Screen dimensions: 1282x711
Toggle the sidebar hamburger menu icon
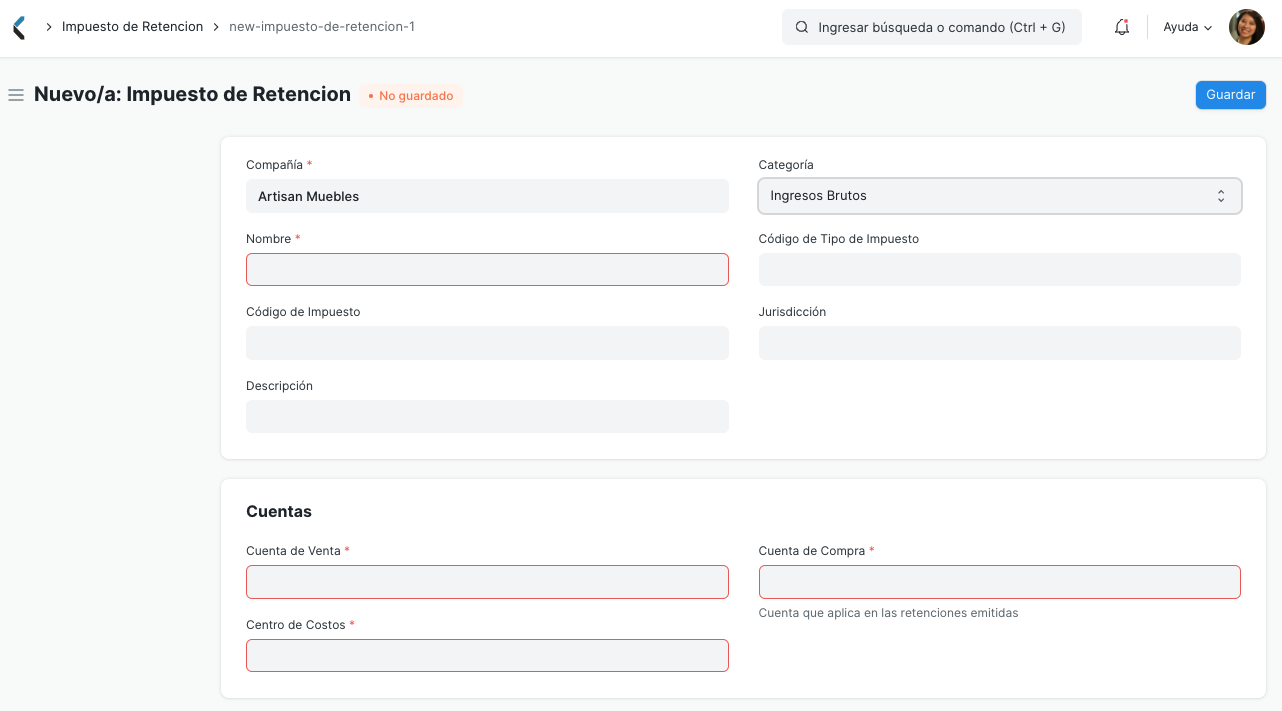click(x=16, y=95)
